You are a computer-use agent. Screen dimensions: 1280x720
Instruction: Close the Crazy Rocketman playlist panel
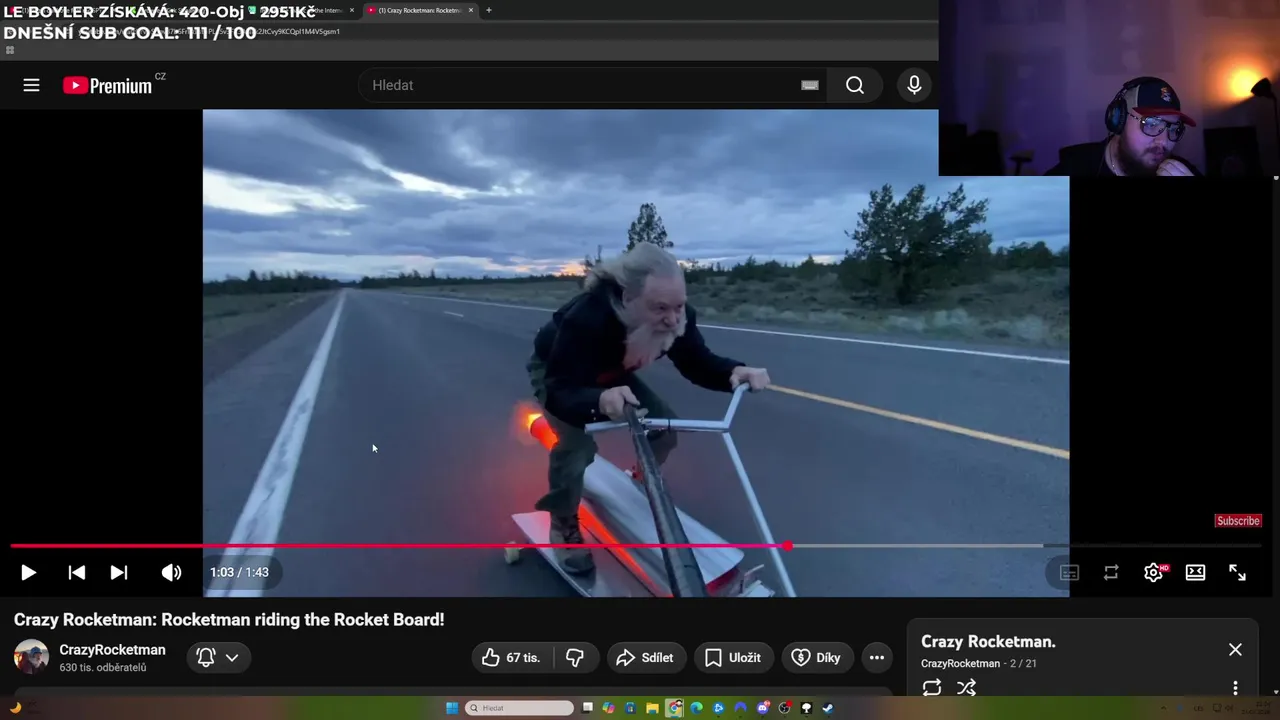pos(1235,650)
